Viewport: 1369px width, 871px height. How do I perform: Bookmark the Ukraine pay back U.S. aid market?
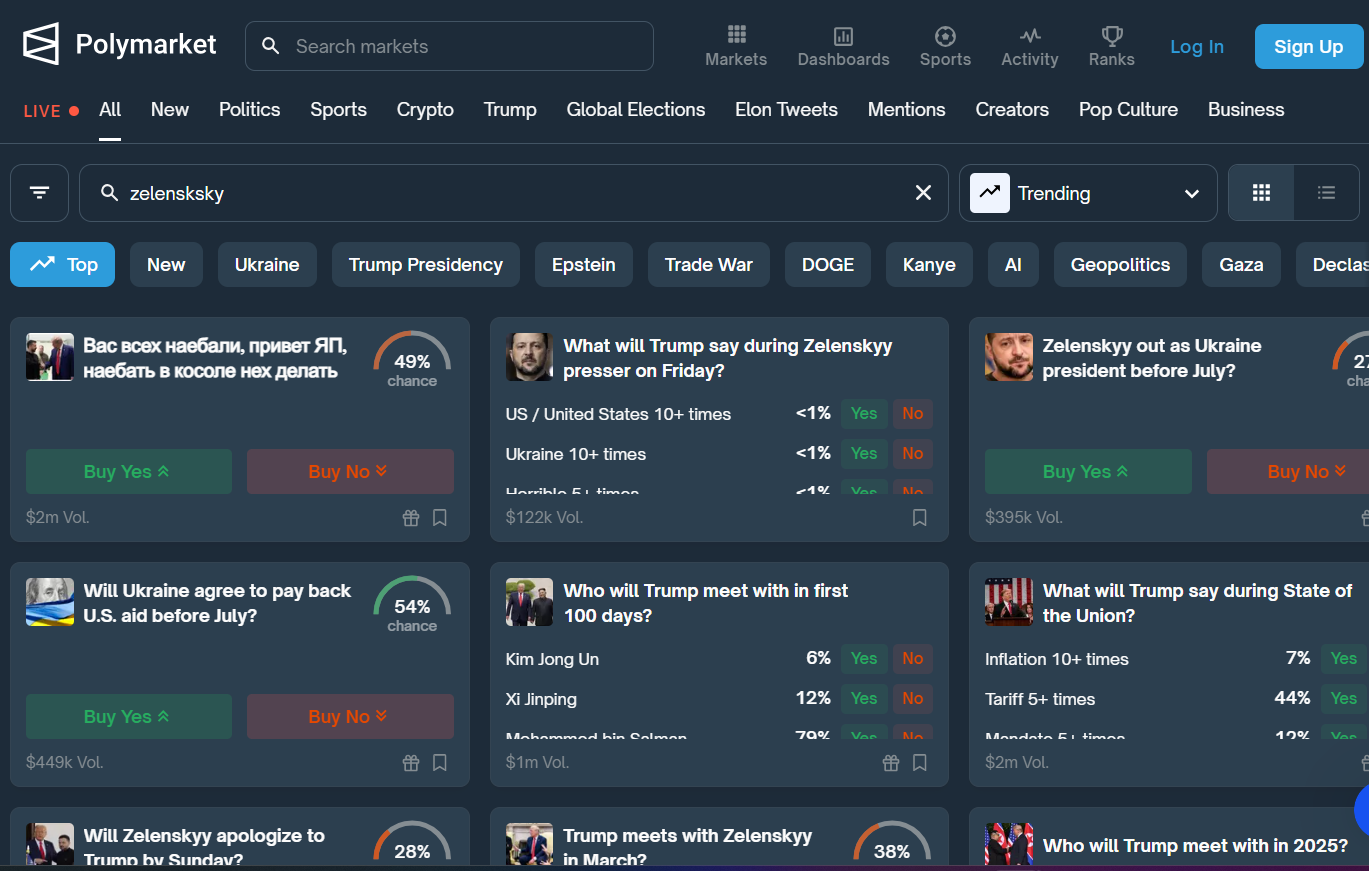coord(440,763)
